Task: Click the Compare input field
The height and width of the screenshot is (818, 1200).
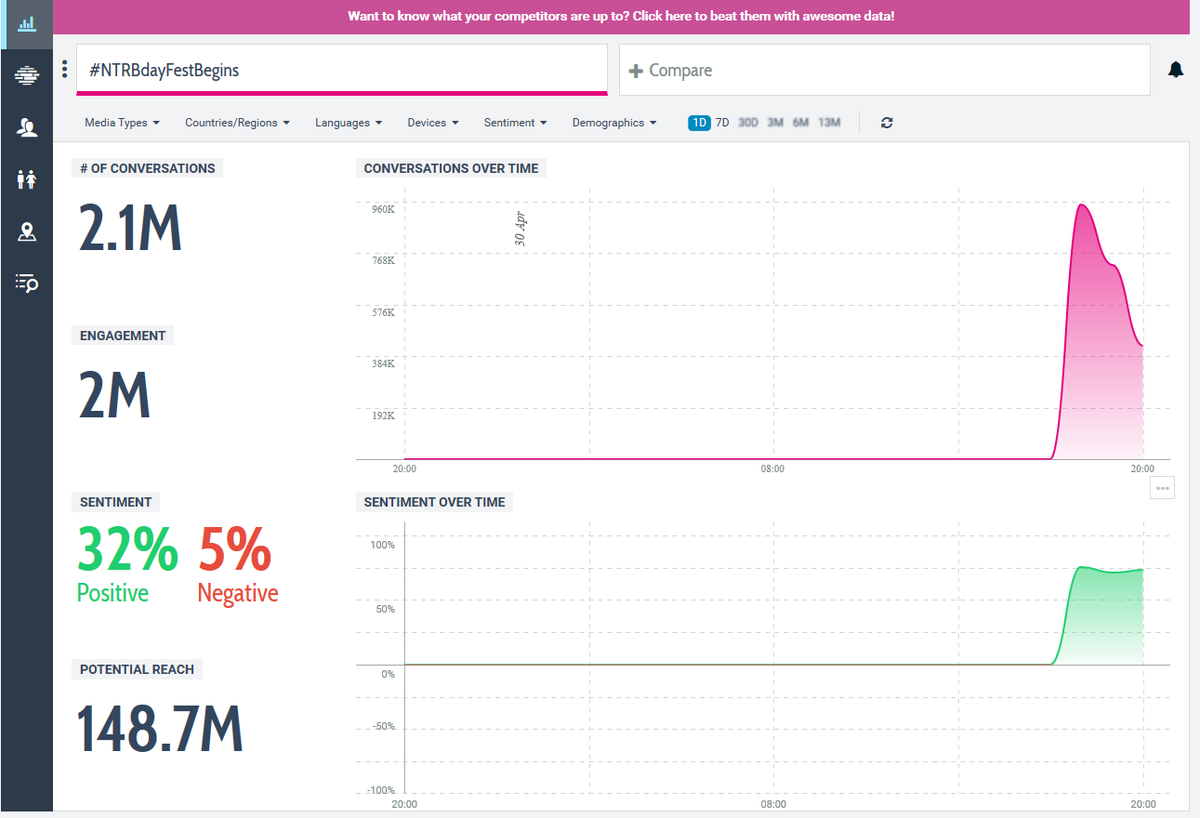Action: [x=885, y=70]
